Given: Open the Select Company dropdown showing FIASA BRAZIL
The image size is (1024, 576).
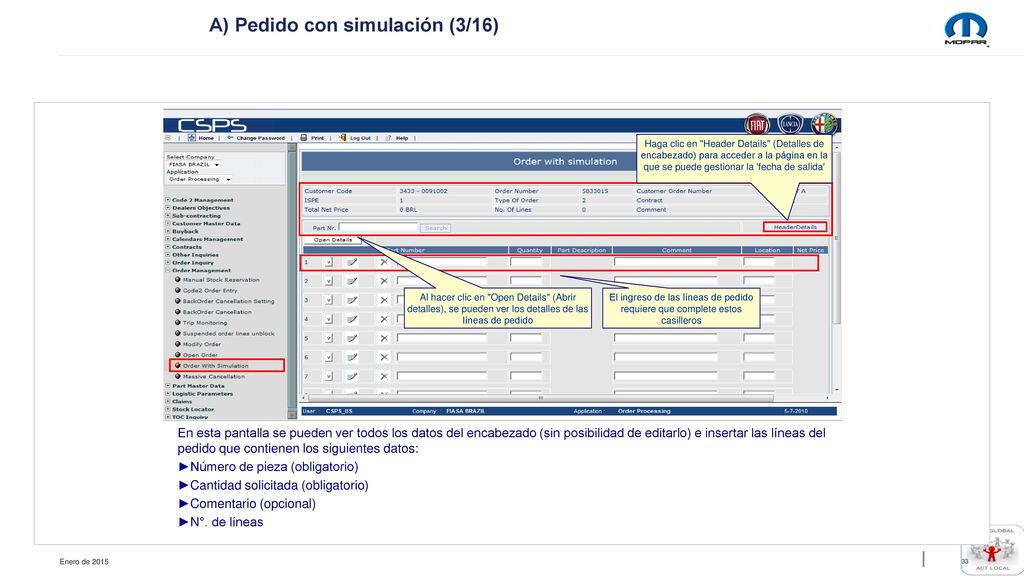Looking at the screenshot, I should (x=193, y=165).
